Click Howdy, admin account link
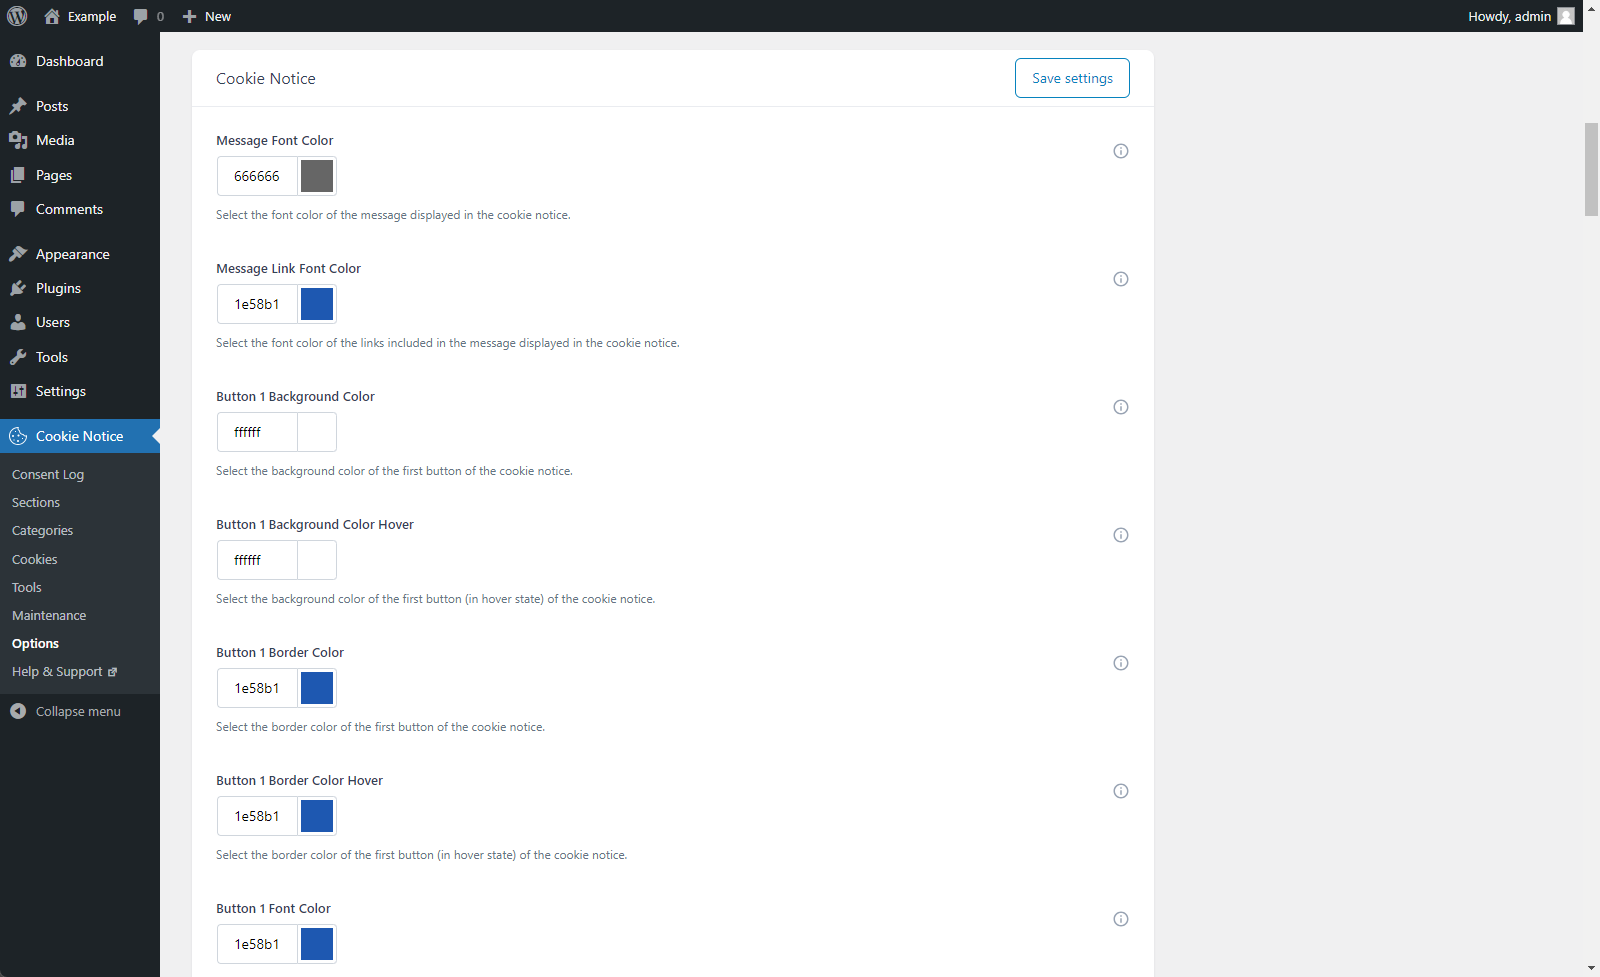This screenshot has width=1600, height=977. click(x=1521, y=16)
